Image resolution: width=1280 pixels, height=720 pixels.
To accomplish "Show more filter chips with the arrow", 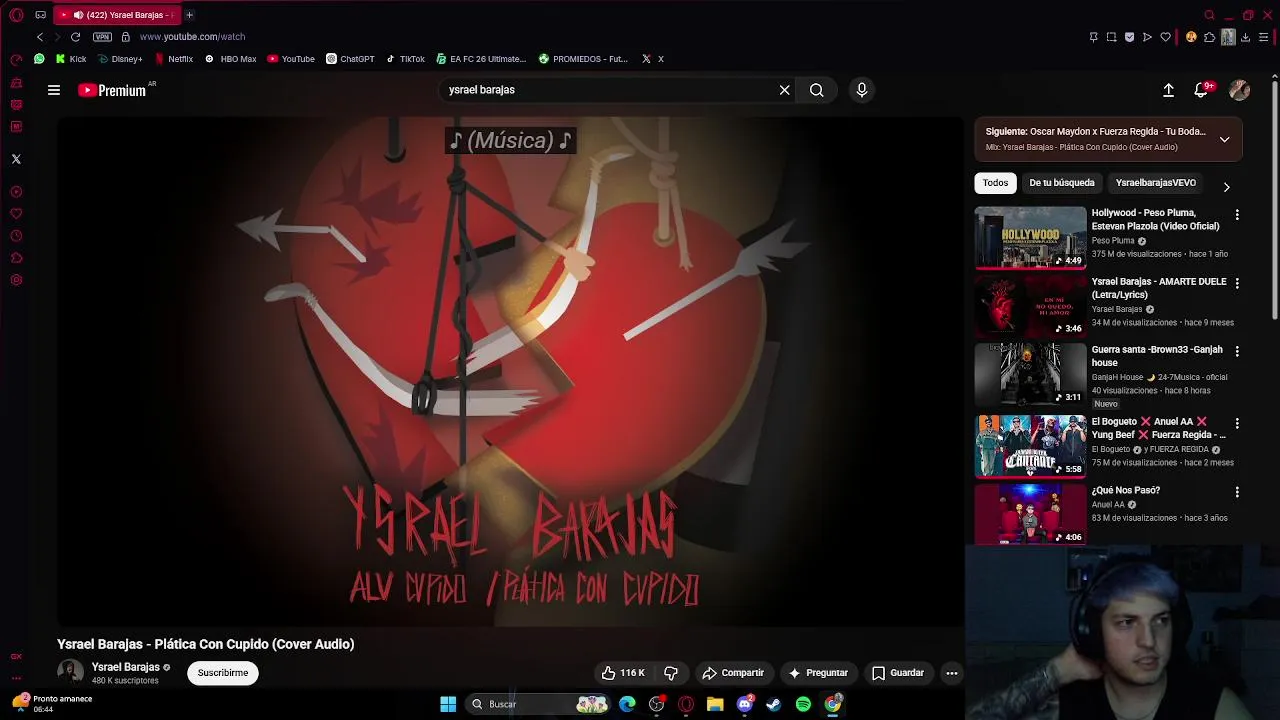I will click(1227, 187).
